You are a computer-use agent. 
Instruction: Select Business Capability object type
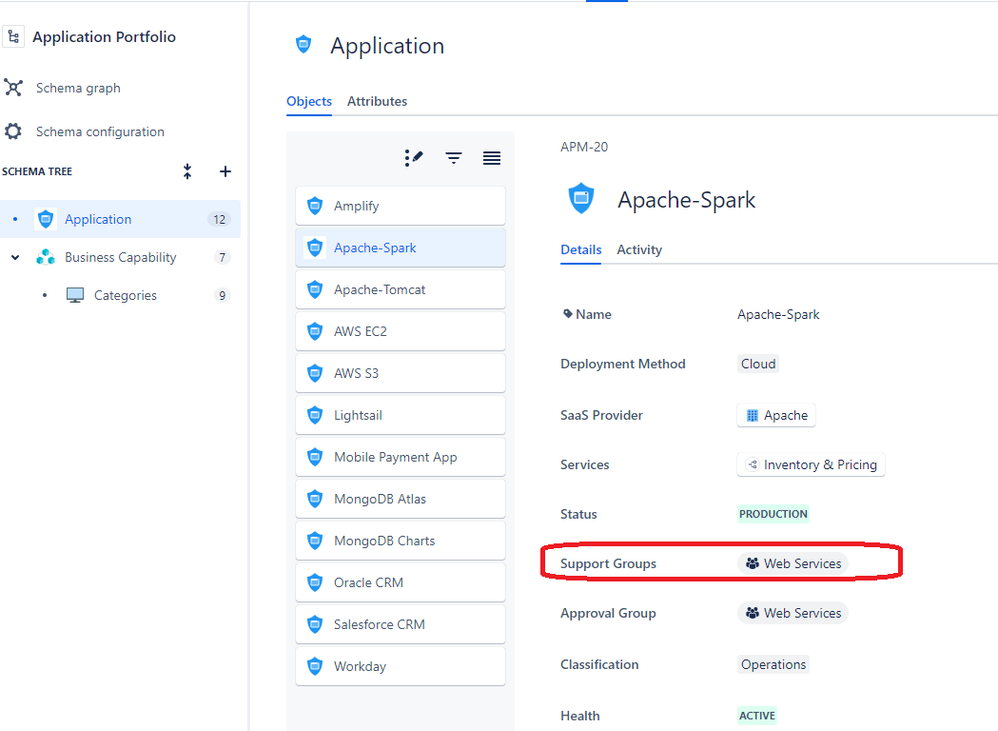[120, 257]
